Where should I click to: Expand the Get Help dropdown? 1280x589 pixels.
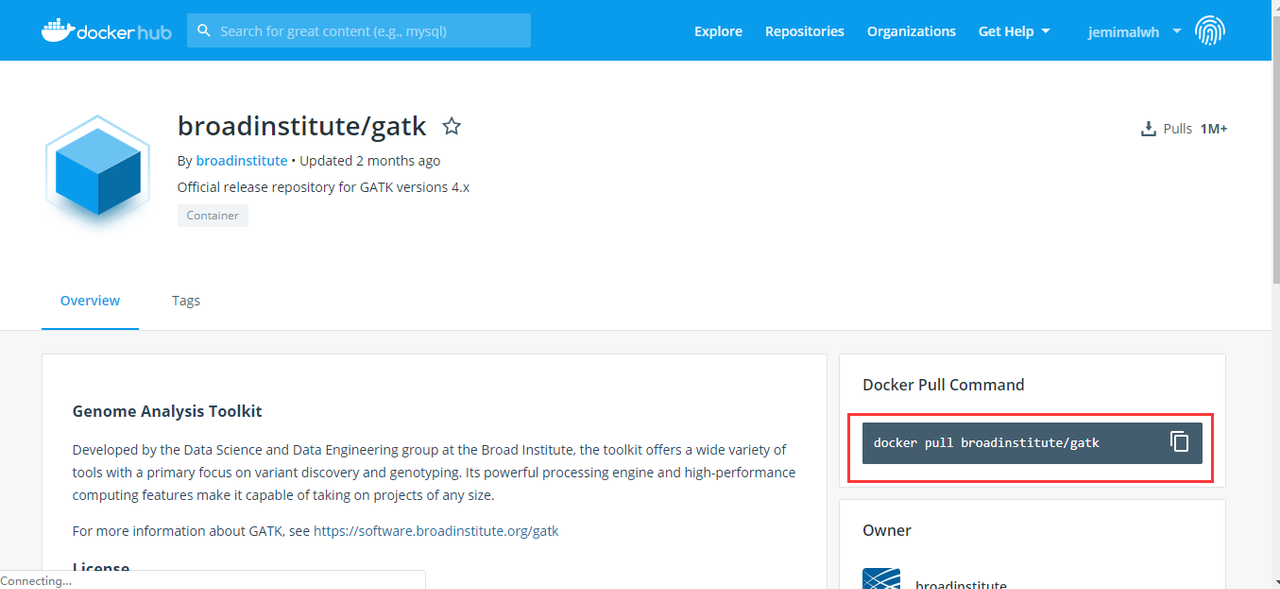pos(1014,31)
